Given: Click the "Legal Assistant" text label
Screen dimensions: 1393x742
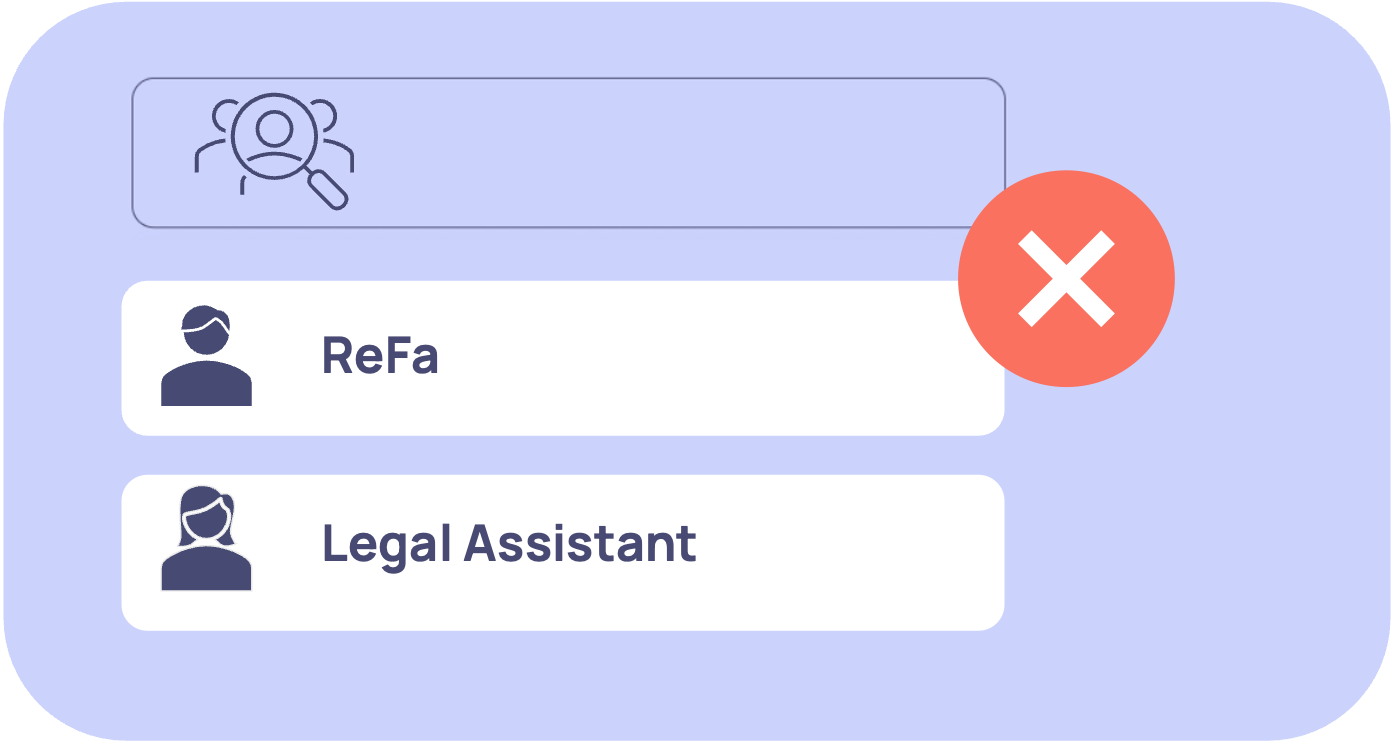Looking at the screenshot, I should tap(508, 544).
